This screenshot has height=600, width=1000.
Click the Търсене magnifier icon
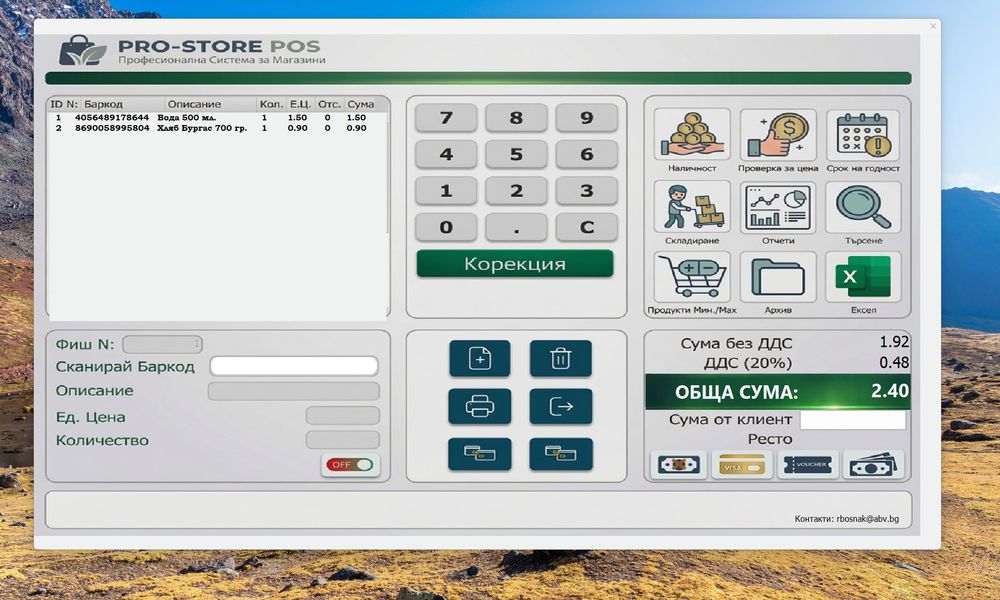click(863, 207)
